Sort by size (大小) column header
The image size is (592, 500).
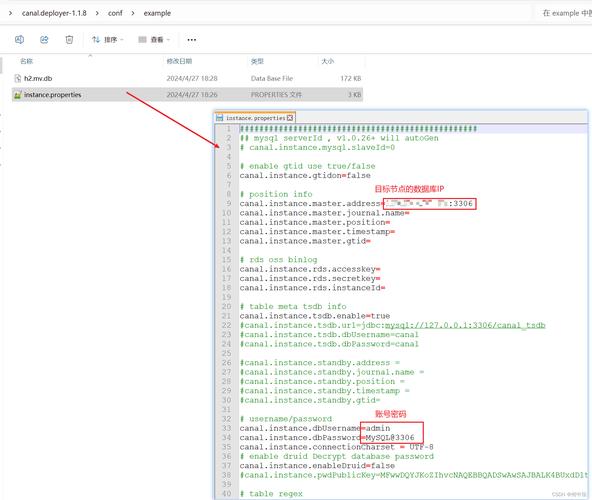pos(327,61)
